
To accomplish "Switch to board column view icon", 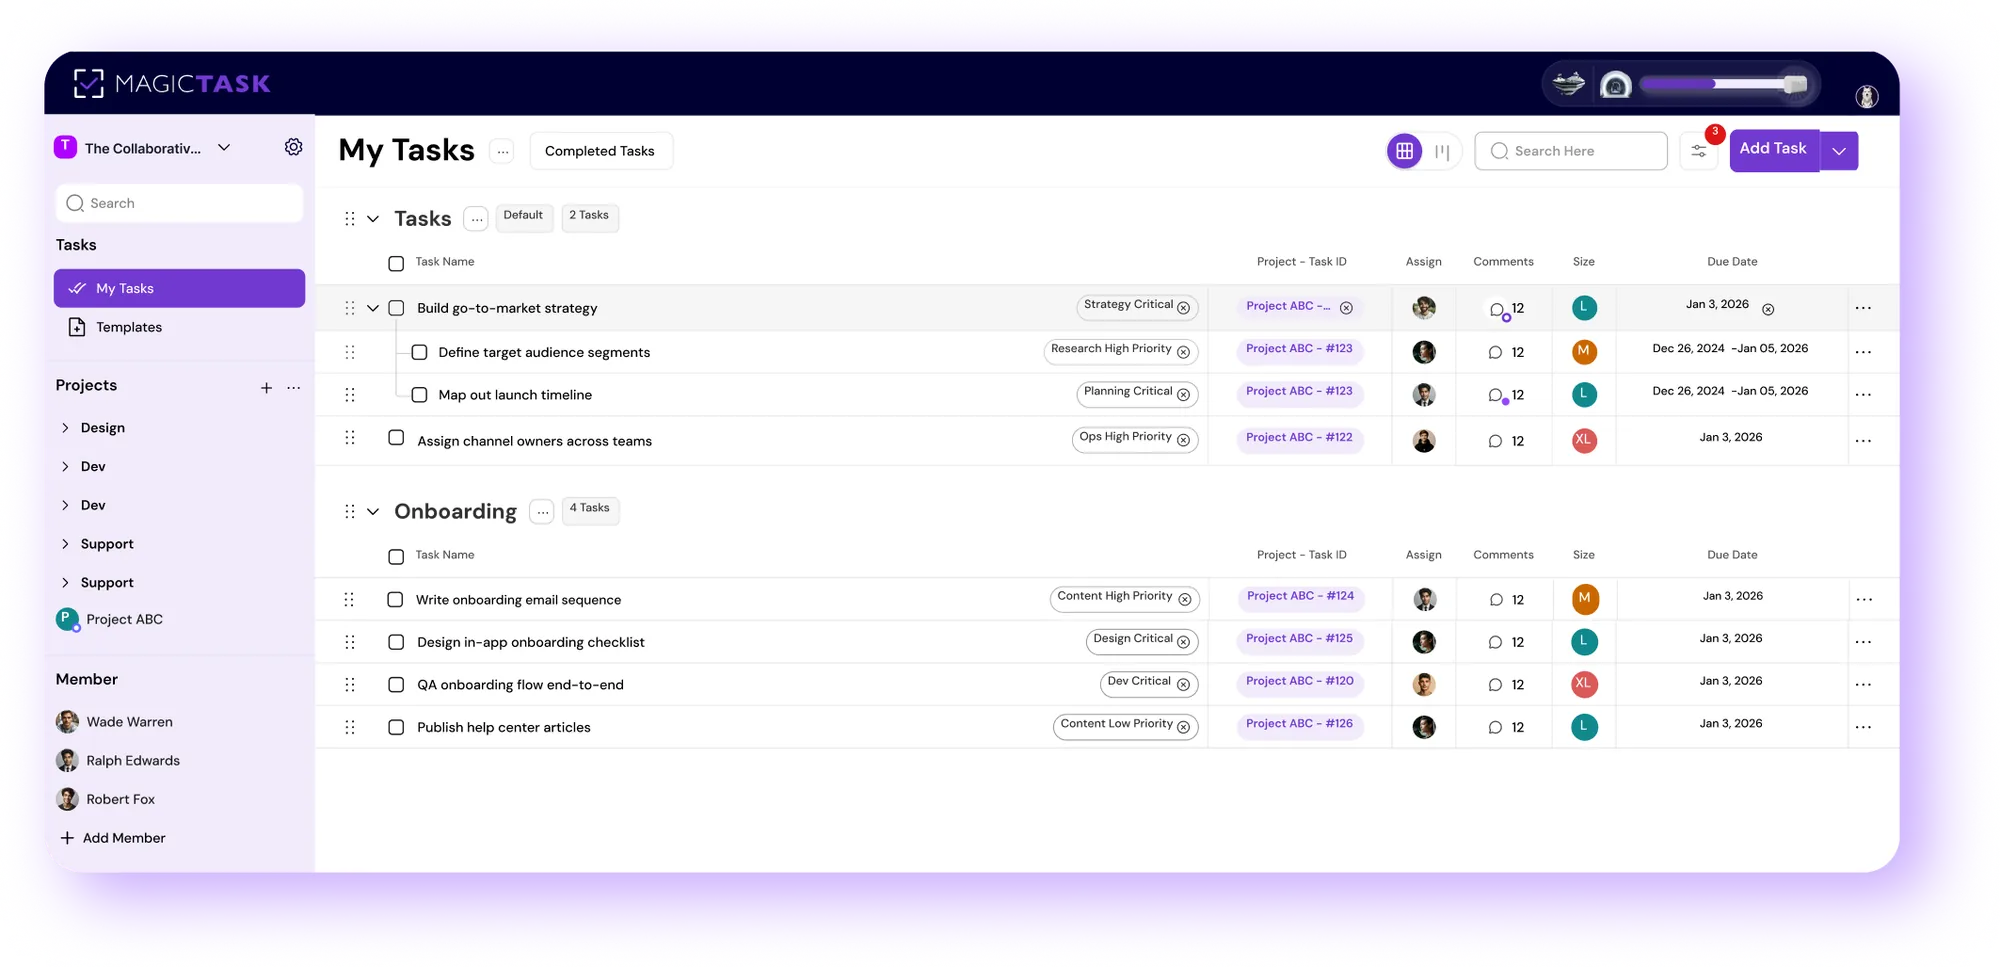I will 1442,152.
